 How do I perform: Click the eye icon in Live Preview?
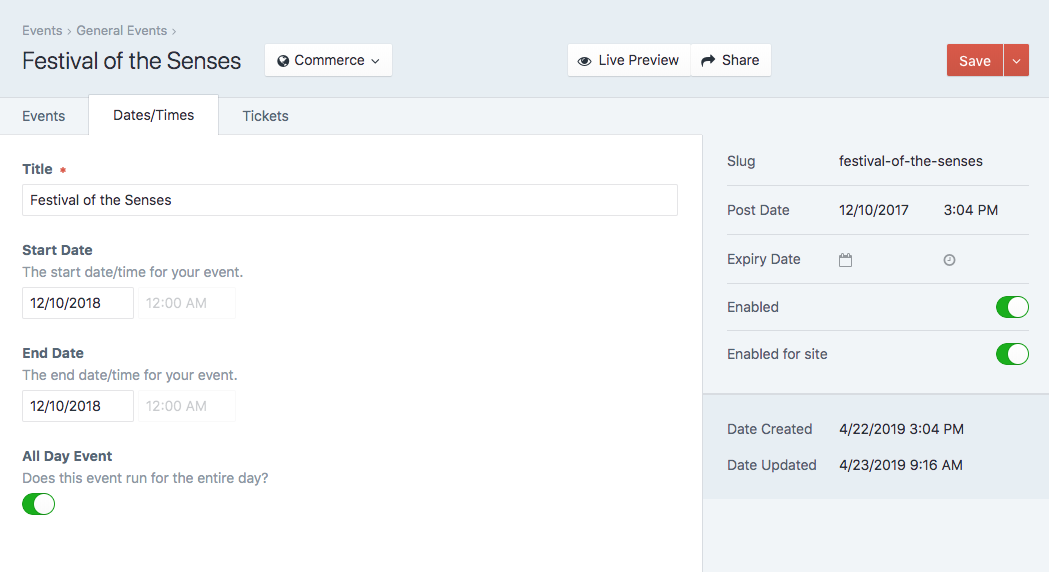[x=585, y=61]
